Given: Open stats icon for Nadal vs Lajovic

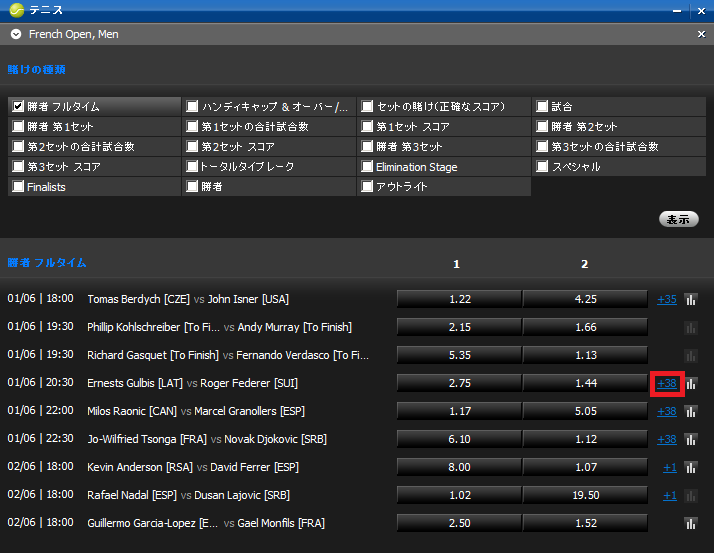Looking at the screenshot, I should pyautogui.click(x=691, y=496).
